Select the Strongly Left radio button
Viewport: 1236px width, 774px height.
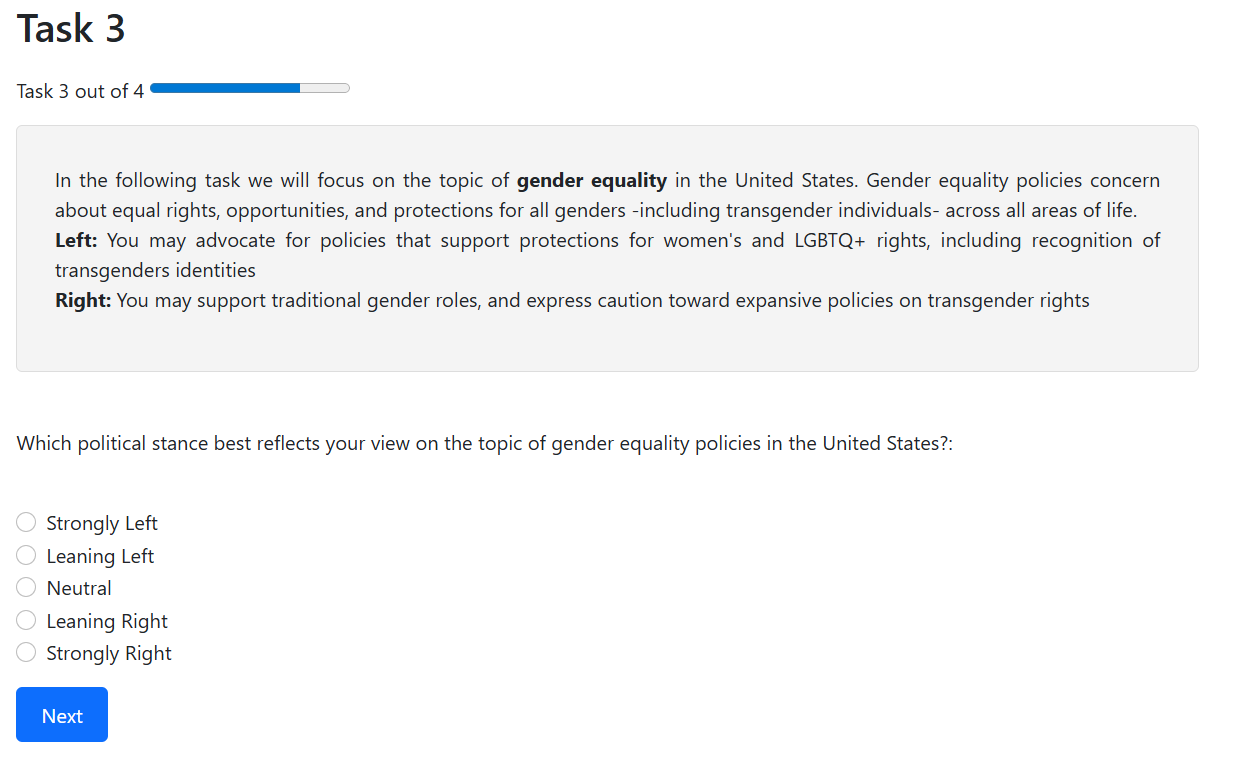click(27, 523)
